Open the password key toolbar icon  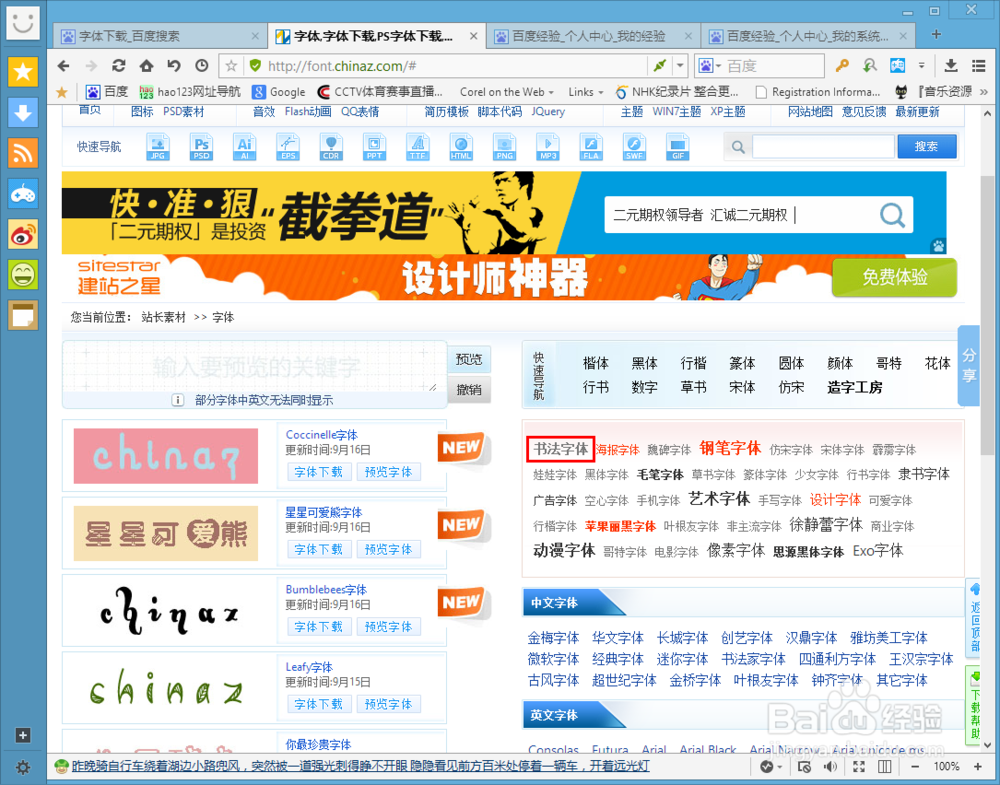pos(842,65)
